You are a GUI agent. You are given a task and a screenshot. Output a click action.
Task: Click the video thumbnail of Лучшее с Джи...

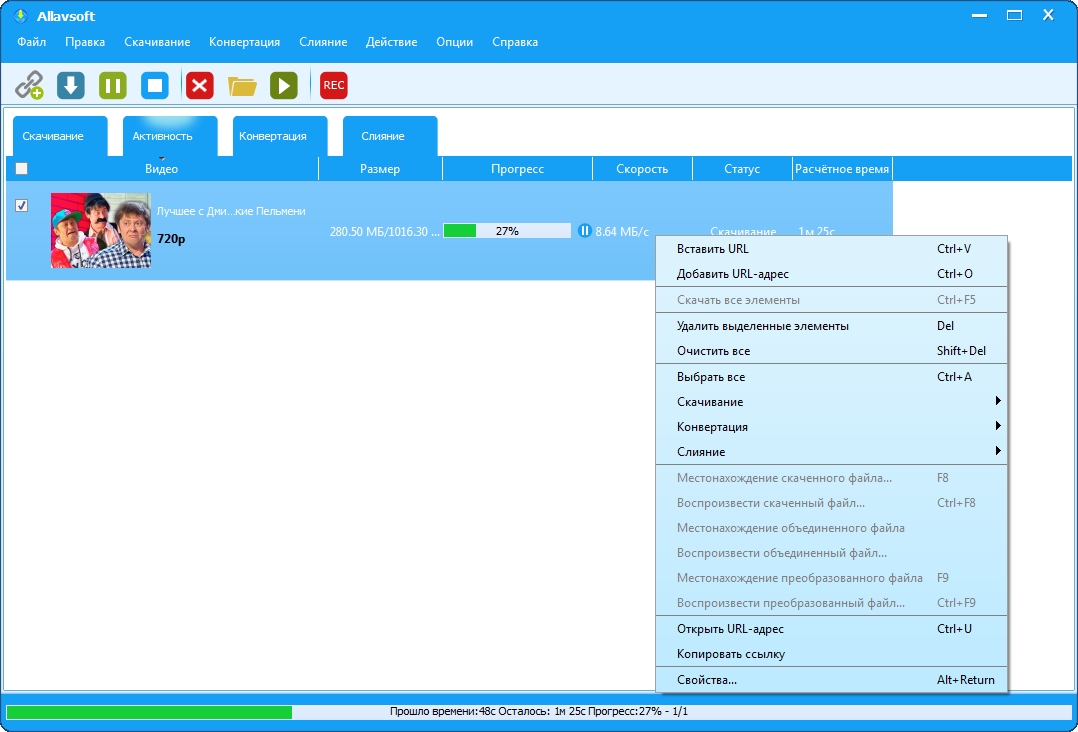(x=100, y=230)
